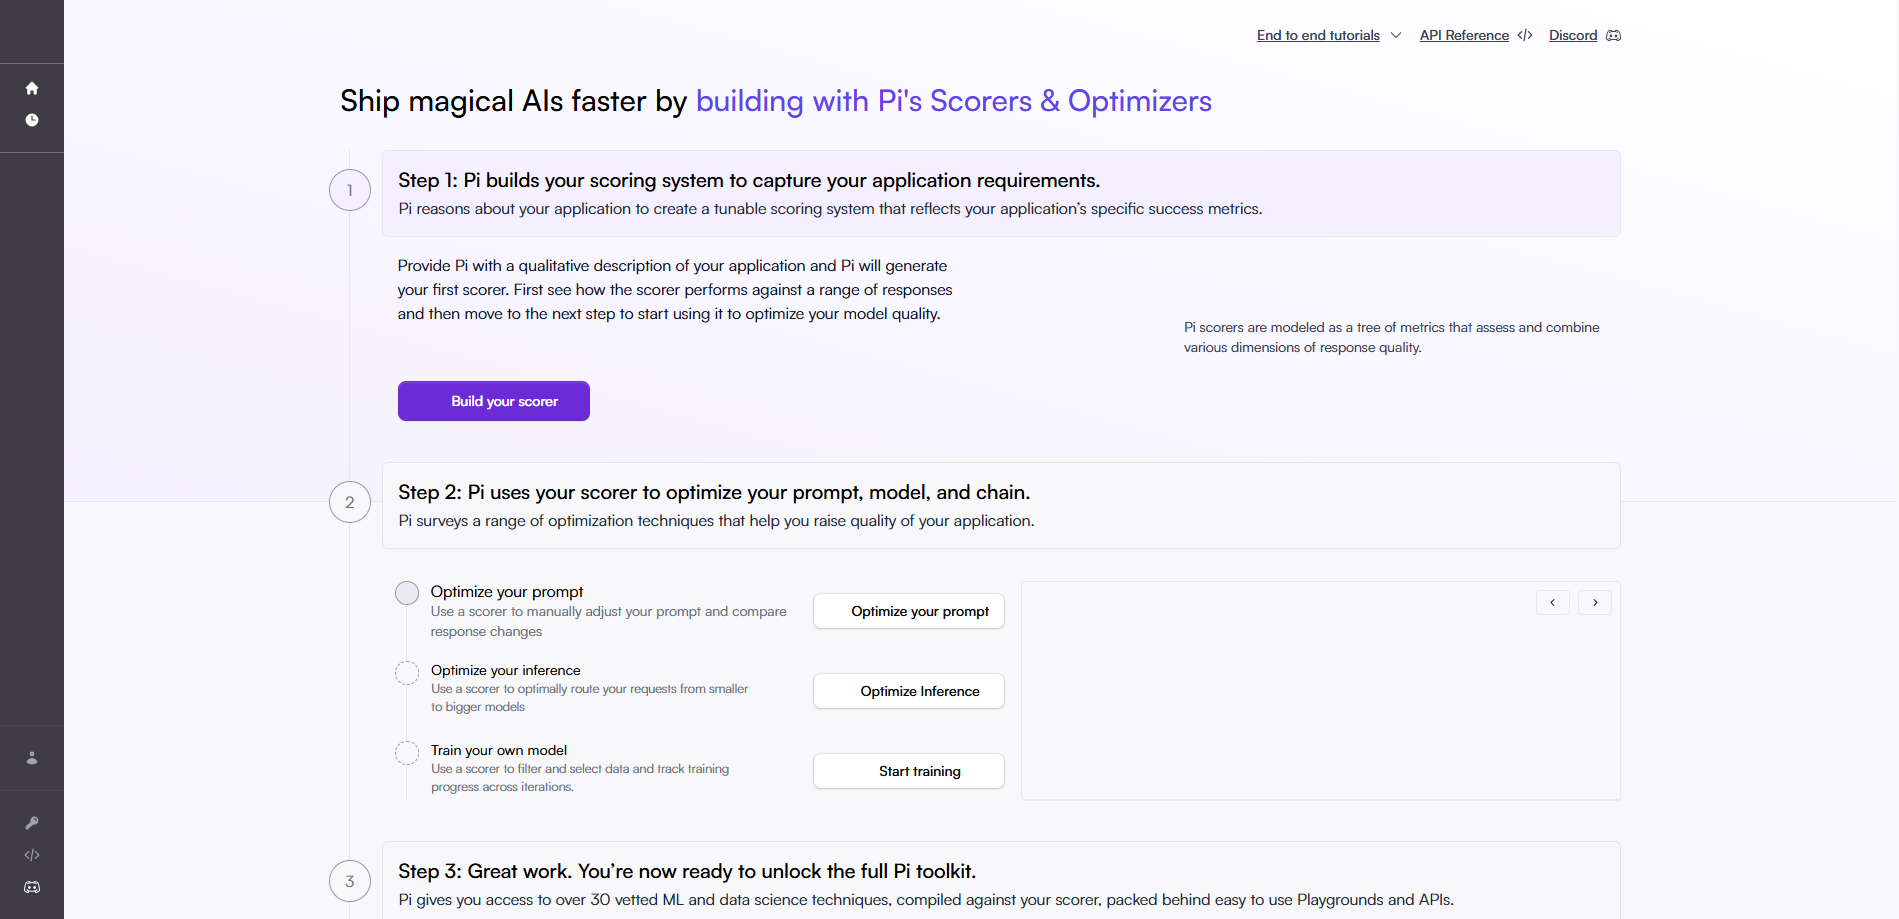Open the API key icon in the sidebar

(x=32, y=822)
